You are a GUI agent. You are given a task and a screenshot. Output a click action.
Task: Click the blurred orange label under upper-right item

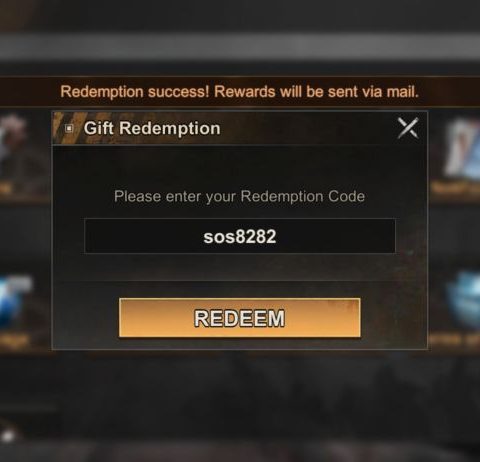(455, 188)
